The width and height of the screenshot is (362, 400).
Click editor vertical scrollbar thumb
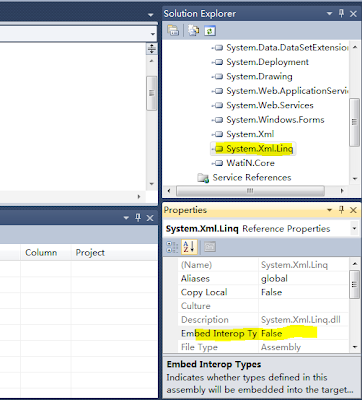[152, 93]
